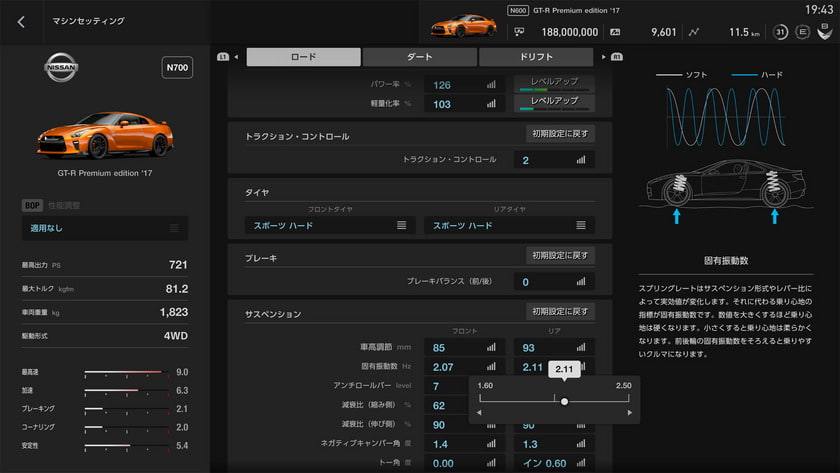Click the 固有振動数 slider handle
The height and width of the screenshot is (473, 840).
point(564,401)
